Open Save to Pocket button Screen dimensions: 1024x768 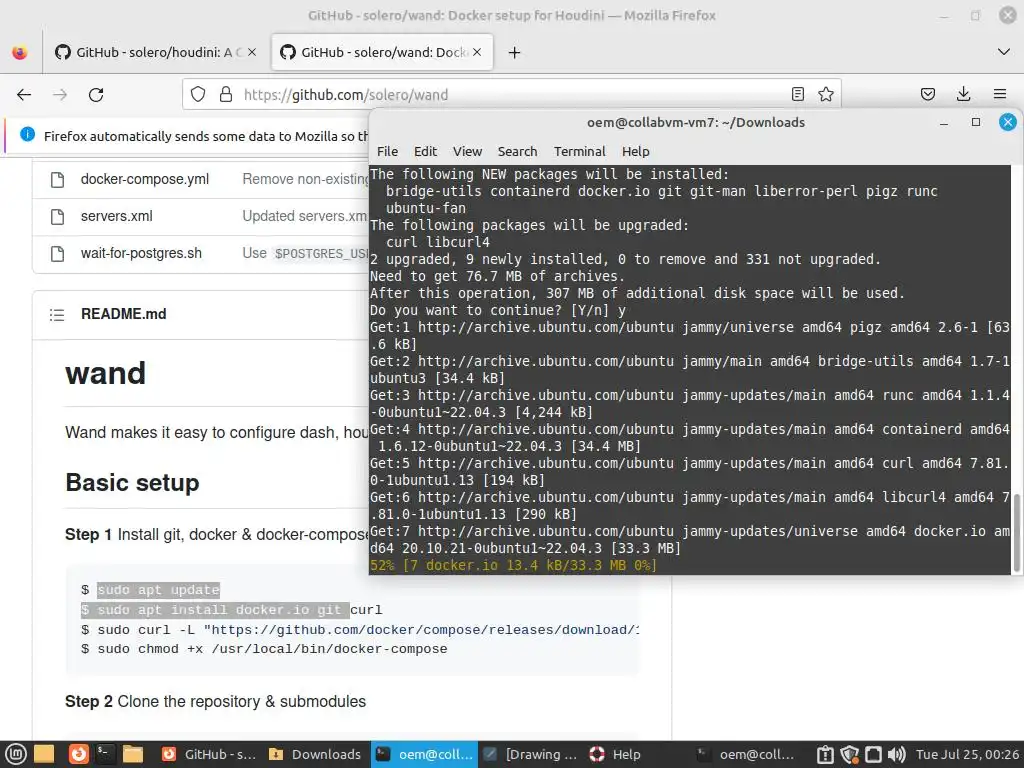point(927,94)
